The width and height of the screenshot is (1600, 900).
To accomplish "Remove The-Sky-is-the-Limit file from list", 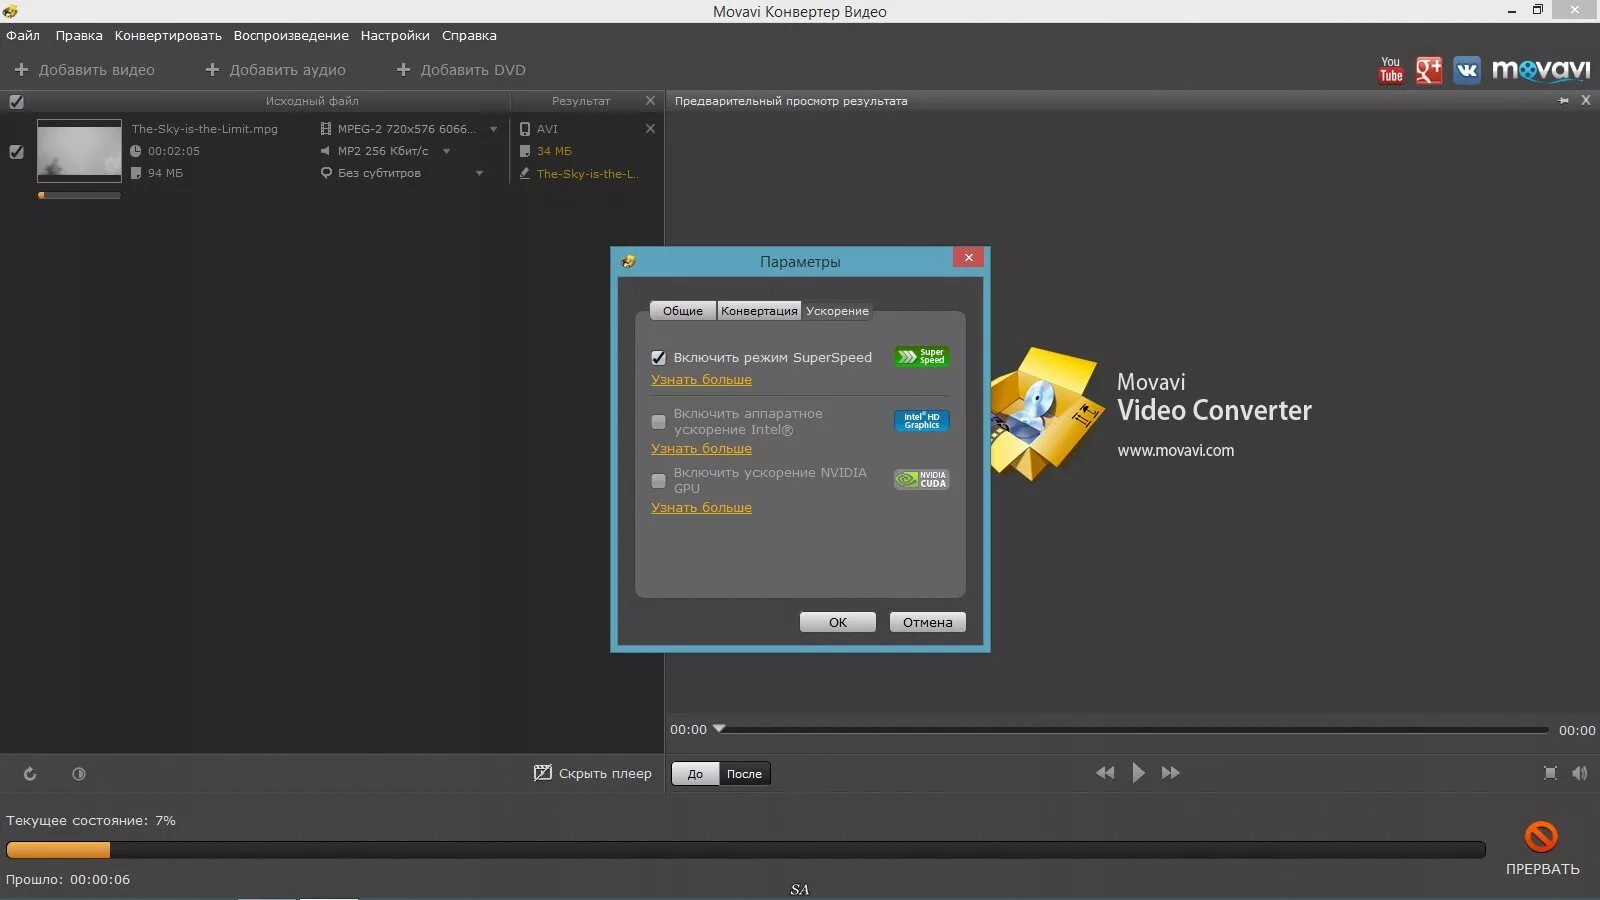I will click(650, 129).
